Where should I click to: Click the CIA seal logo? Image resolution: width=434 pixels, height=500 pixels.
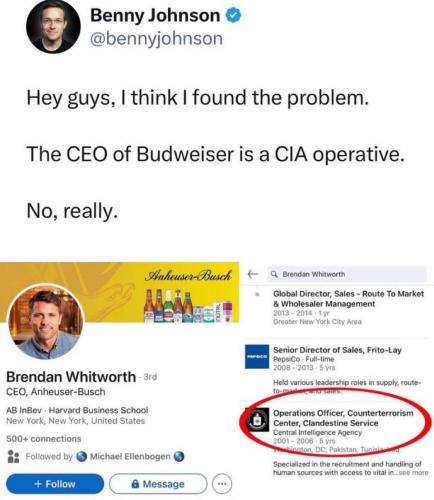click(257, 420)
